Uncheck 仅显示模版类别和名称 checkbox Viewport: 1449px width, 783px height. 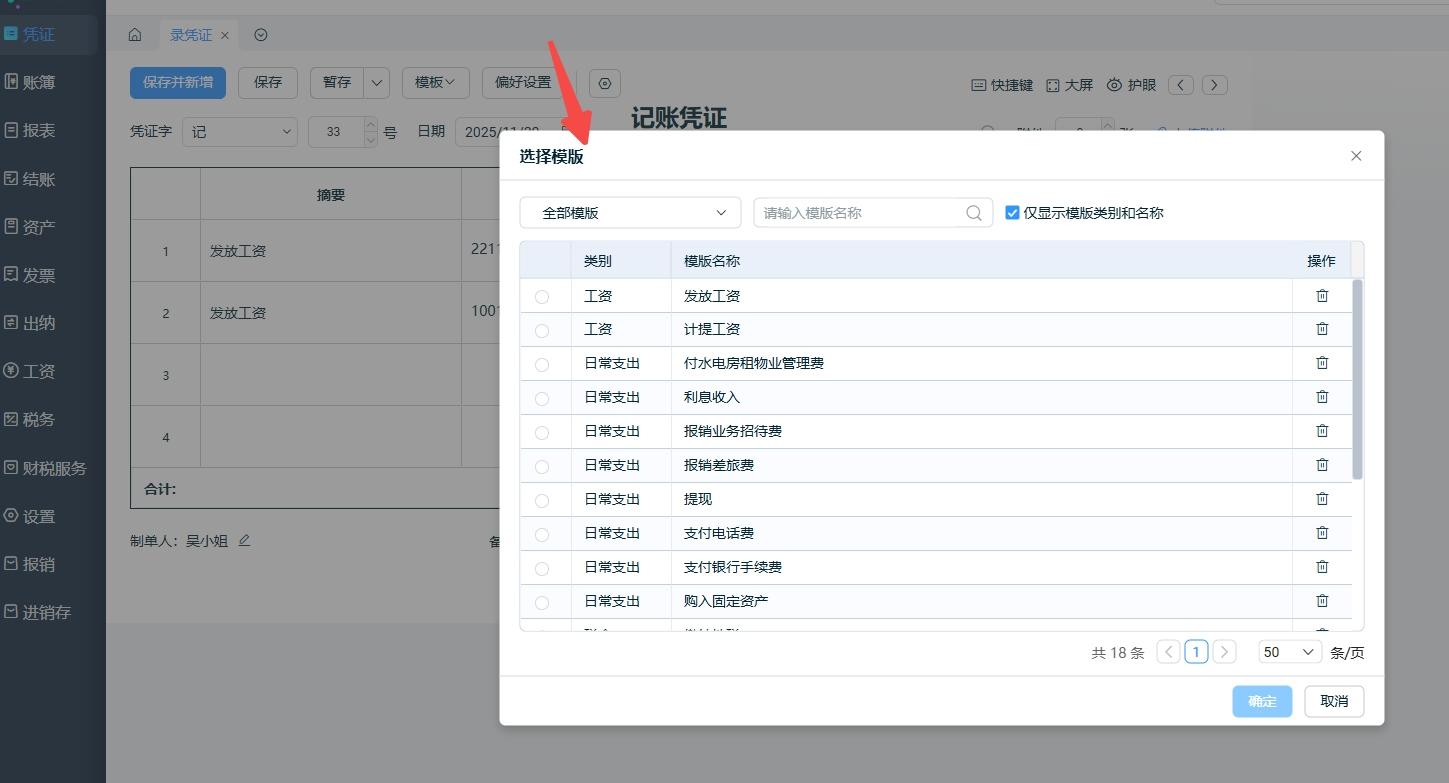1012,213
